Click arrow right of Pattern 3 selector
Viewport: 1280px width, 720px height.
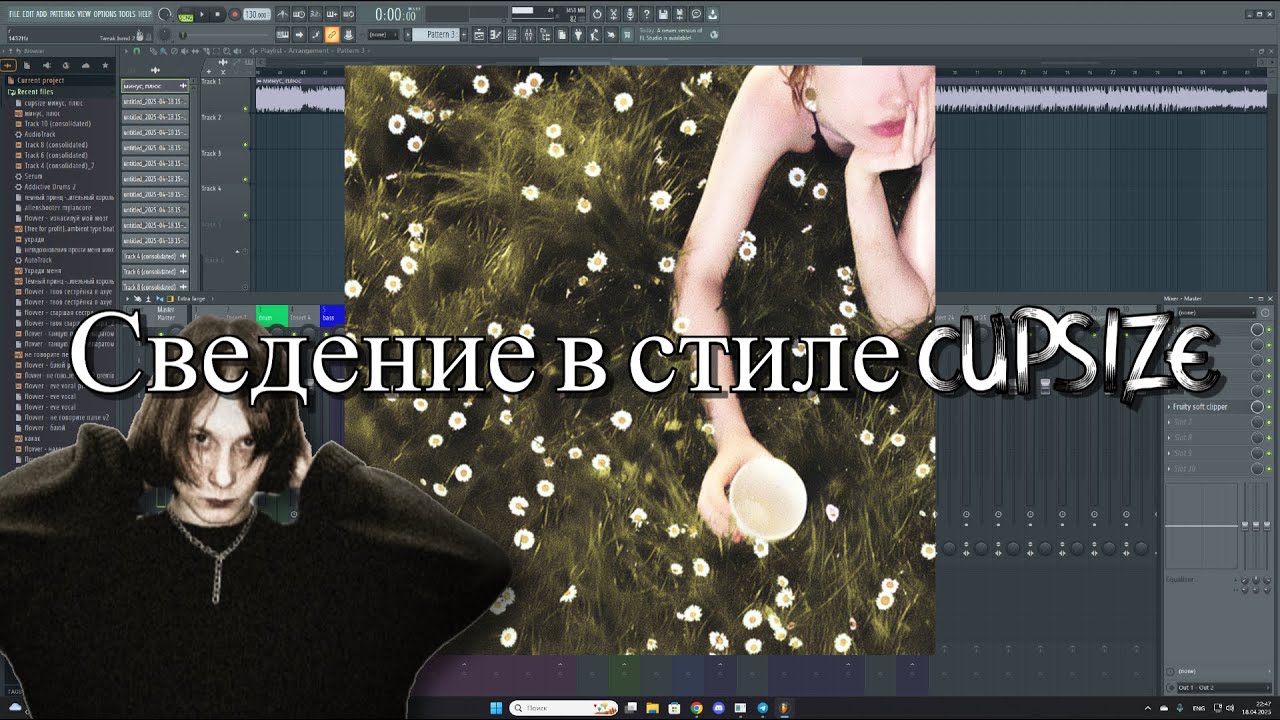[x=466, y=35]
